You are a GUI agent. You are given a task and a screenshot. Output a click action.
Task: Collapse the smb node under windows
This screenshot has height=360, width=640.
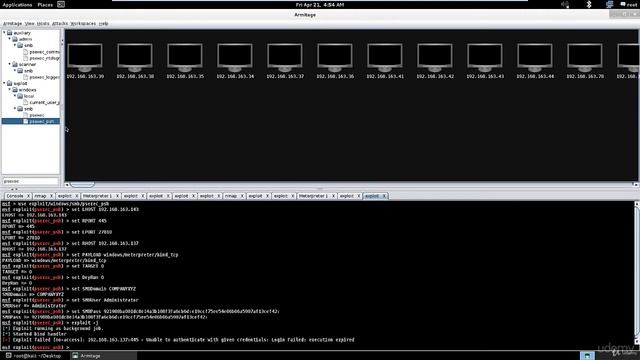click(x=15, y=109)
